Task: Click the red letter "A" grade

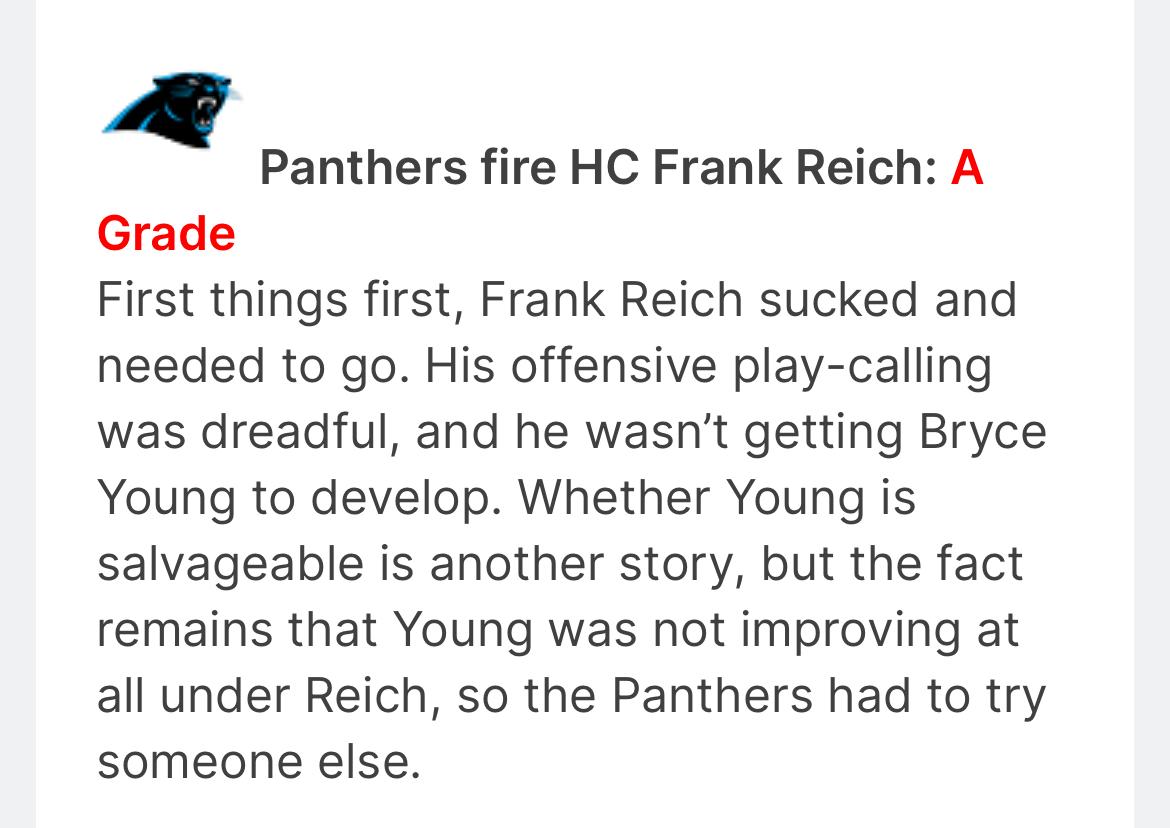Action: pos(967,168)
